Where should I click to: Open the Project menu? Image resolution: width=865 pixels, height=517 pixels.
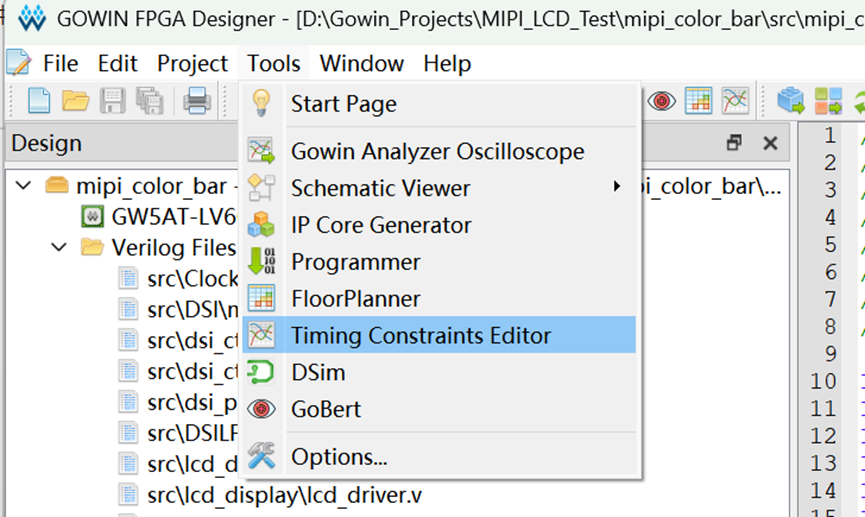click(x=192, y=63)
